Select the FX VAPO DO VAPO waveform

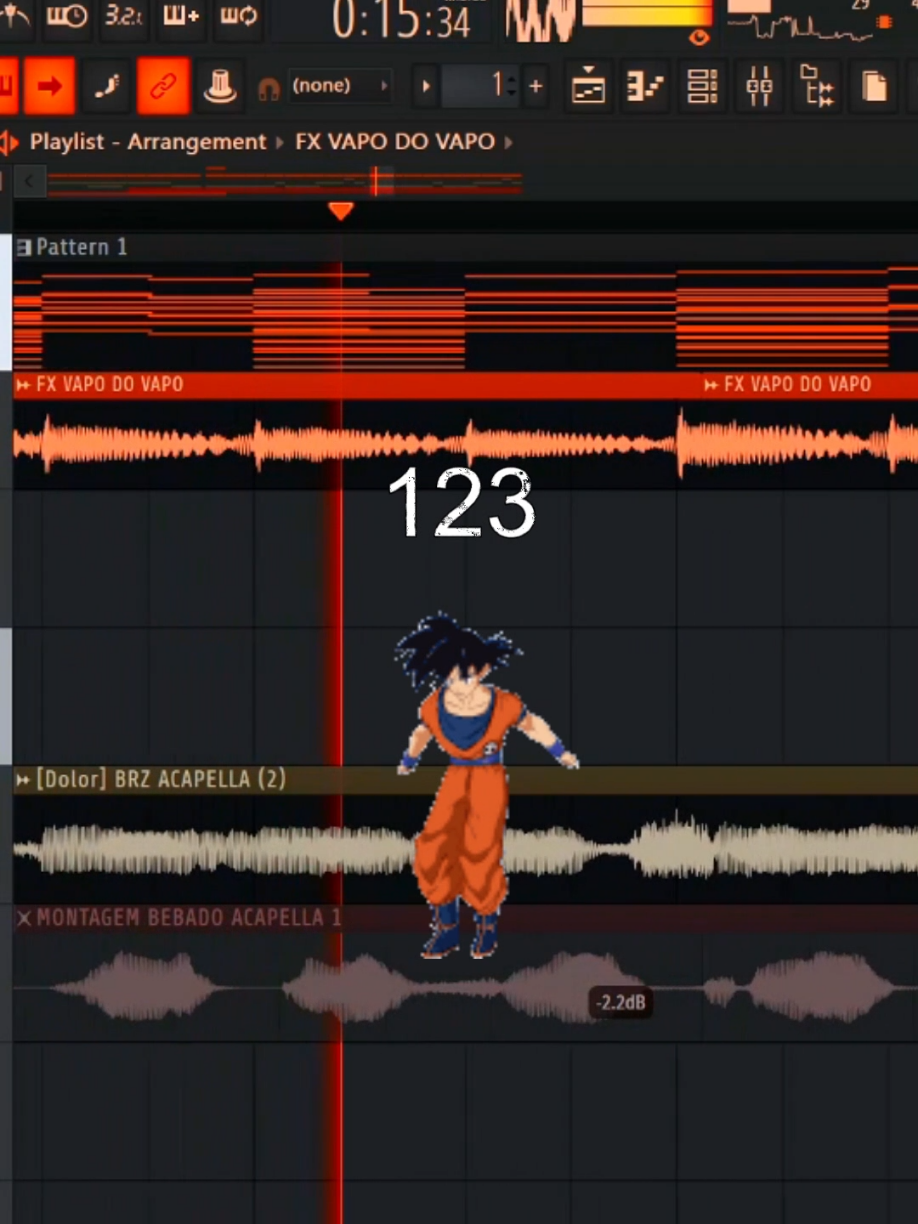click(465, 444)
